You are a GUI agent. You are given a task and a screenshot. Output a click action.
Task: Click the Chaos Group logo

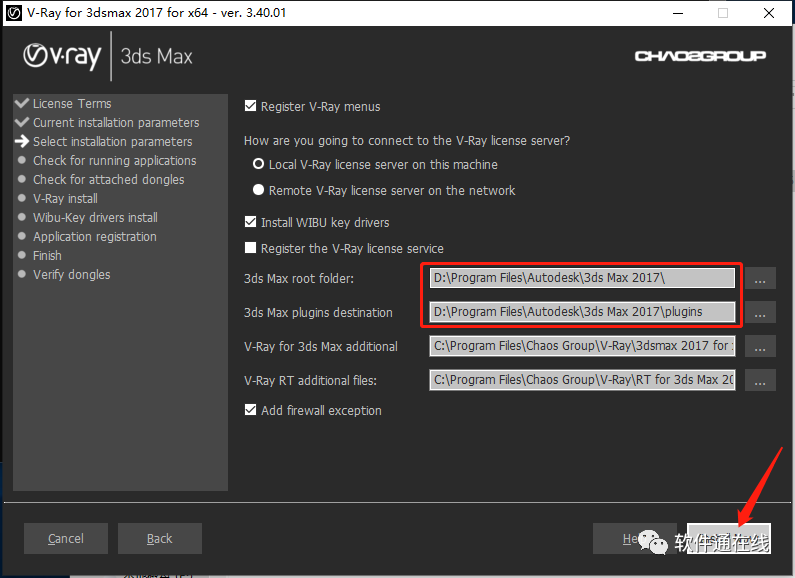pyautogui.click(x=700, y=56)
